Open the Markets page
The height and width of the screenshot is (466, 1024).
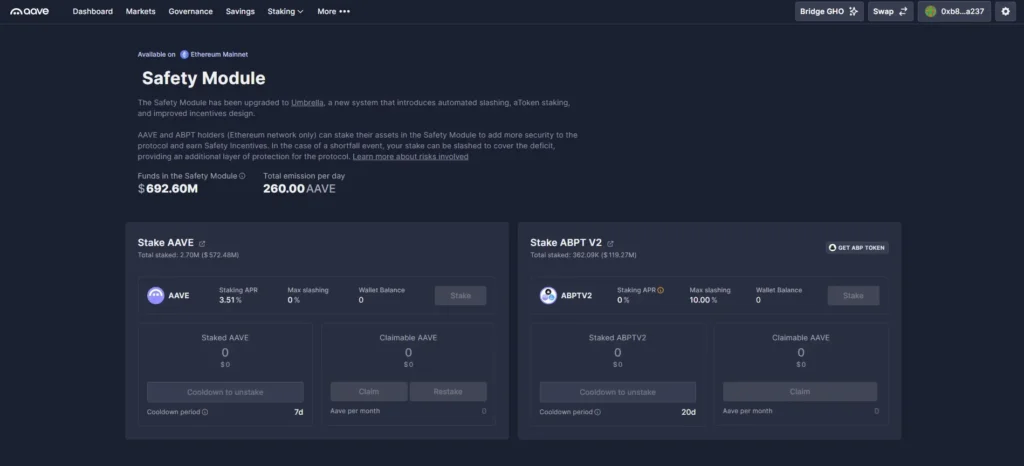tap(140, 11)
